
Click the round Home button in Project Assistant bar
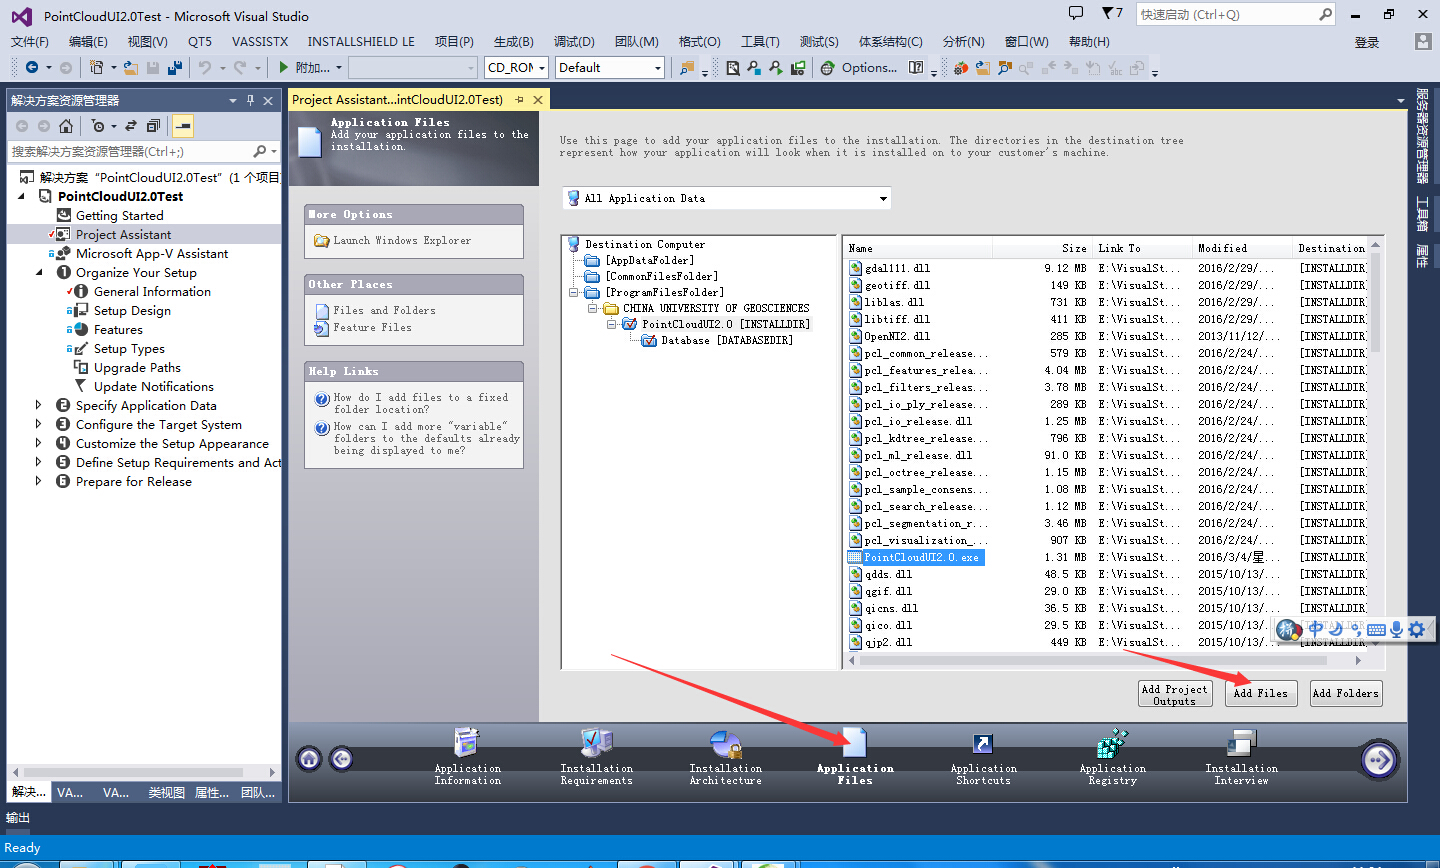pyautogui.click(x=310, y=759)
